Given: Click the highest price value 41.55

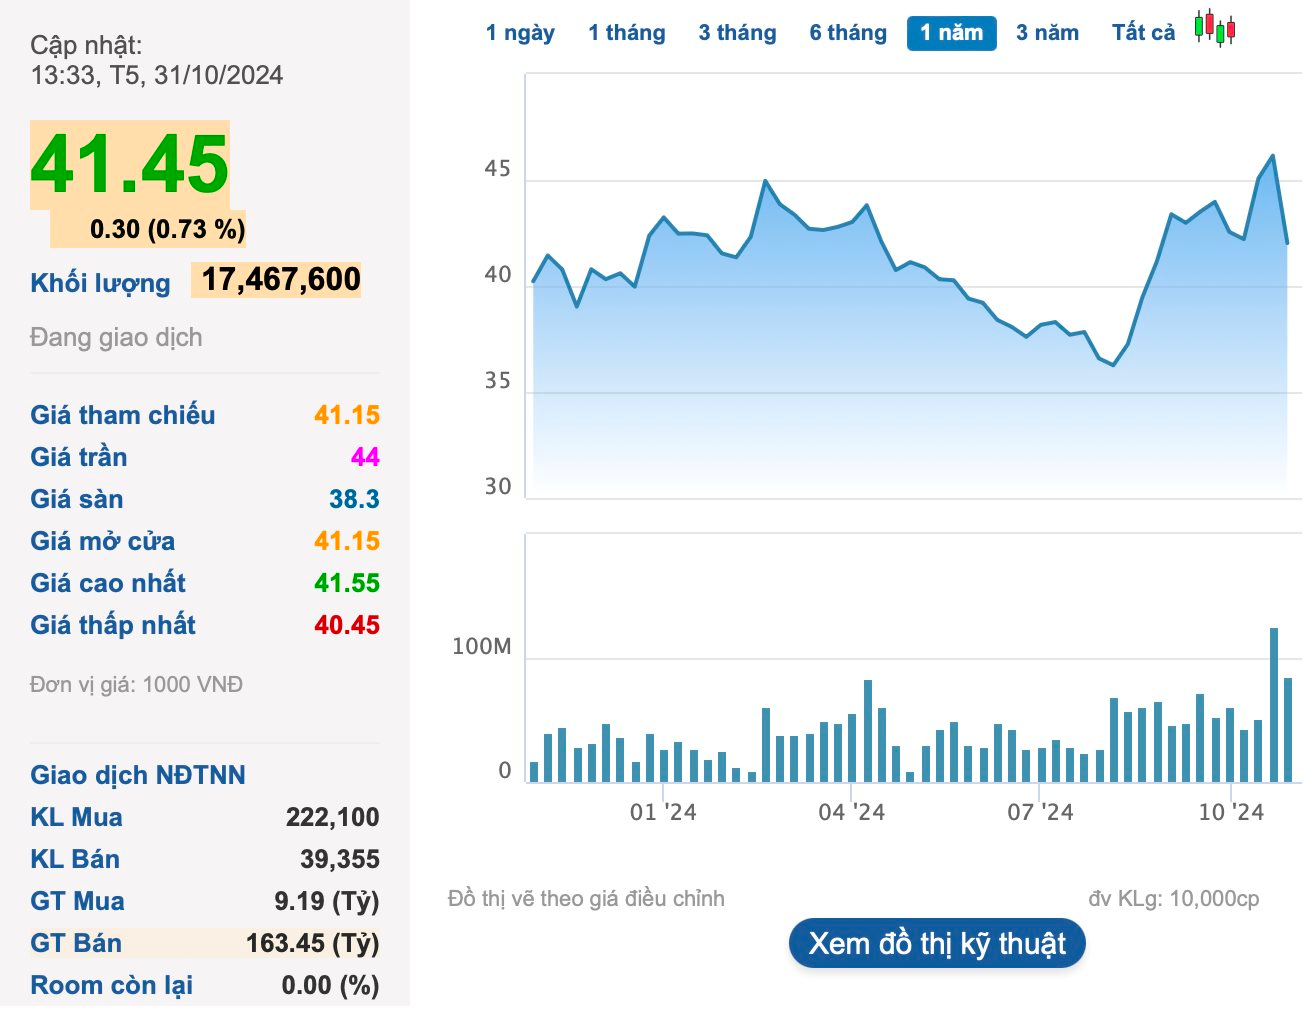Looking at the screenshot, I should tap(347, 583).
